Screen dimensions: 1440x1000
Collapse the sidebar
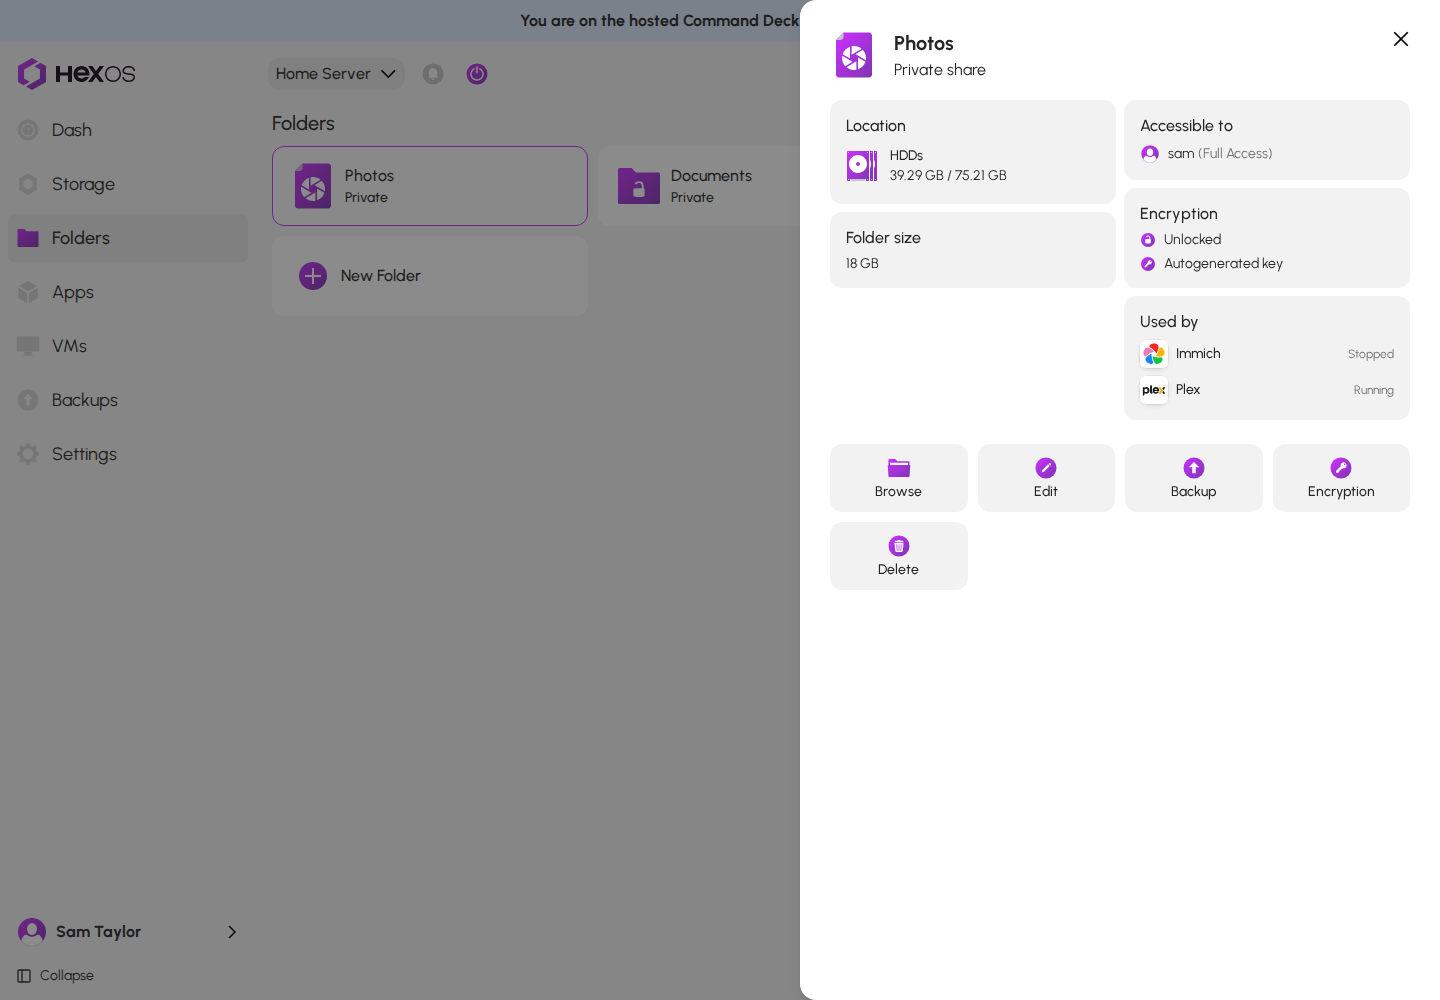(56, 976)
